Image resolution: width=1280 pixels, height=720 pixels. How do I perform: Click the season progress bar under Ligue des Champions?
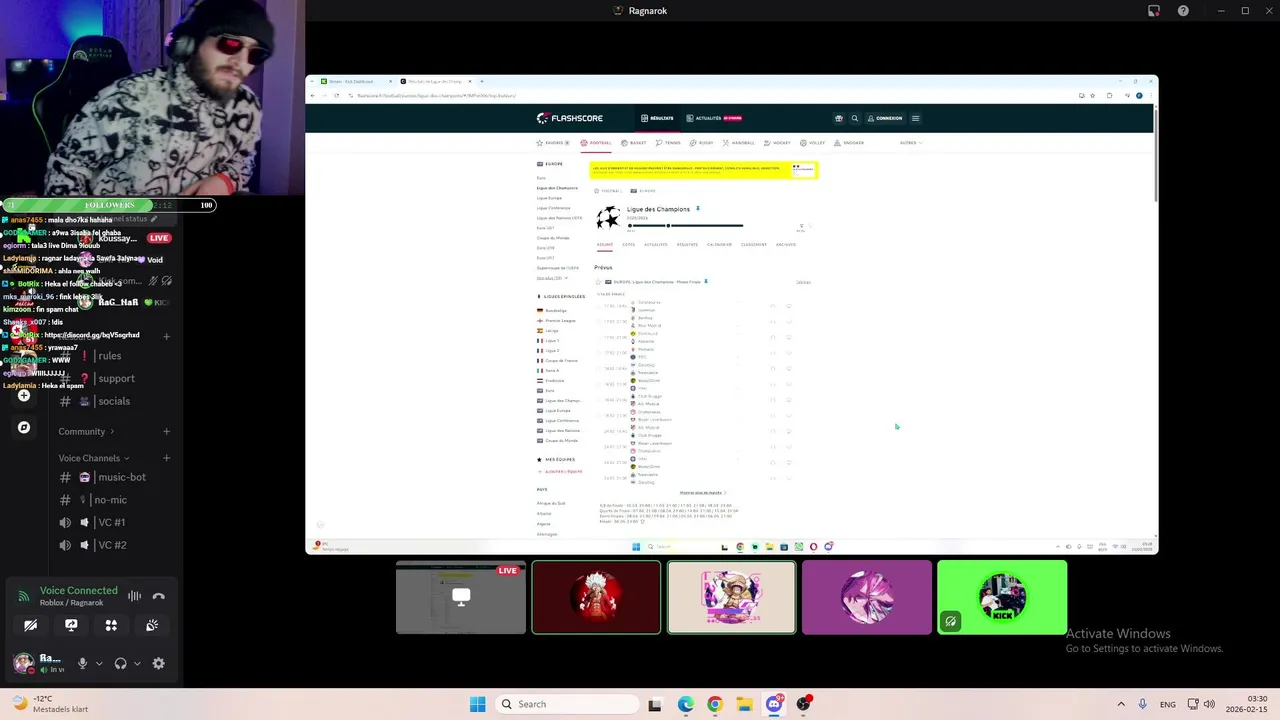[x=685, y=226]
